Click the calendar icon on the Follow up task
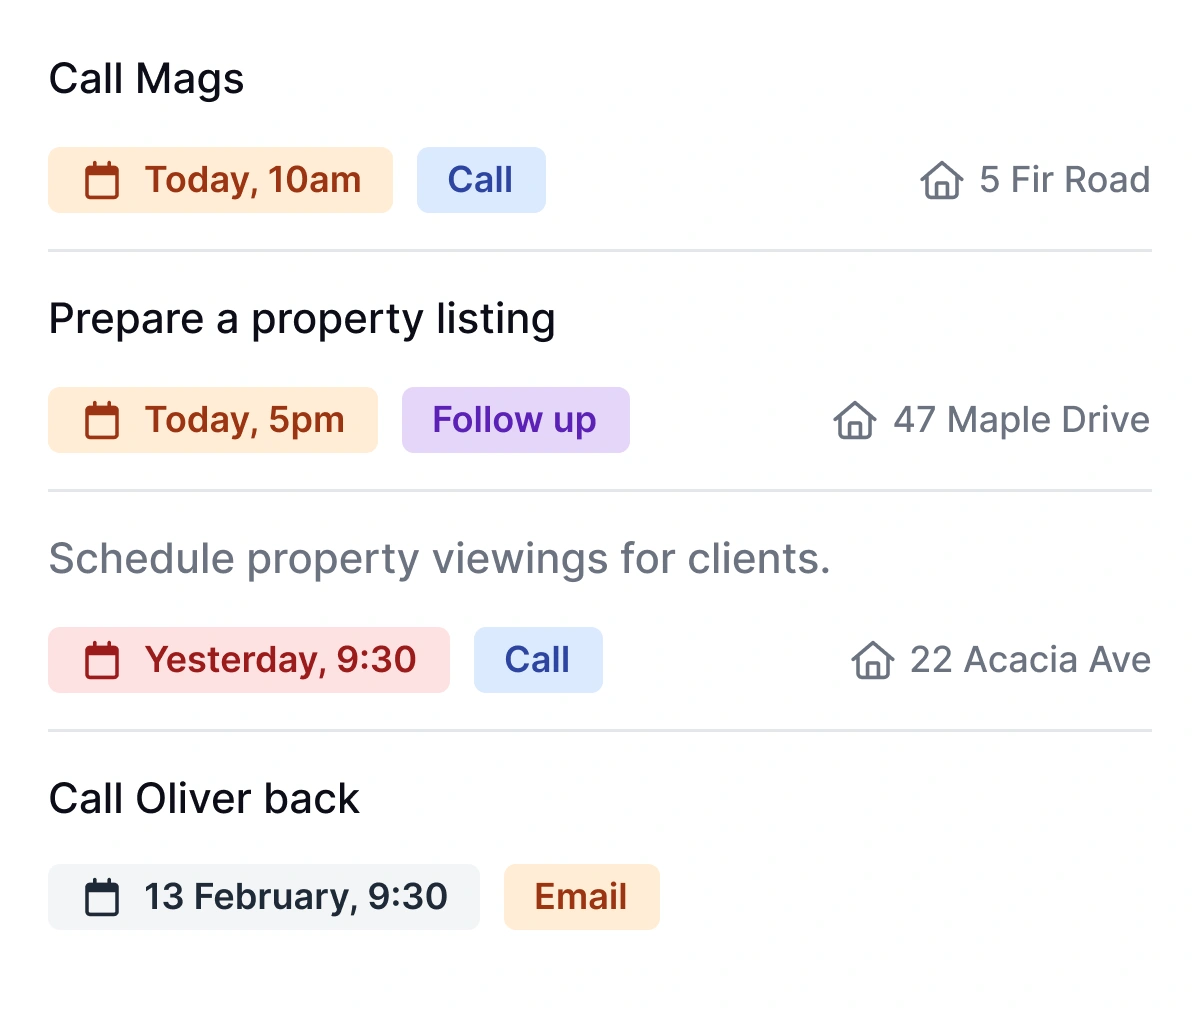 coord(103,420)
